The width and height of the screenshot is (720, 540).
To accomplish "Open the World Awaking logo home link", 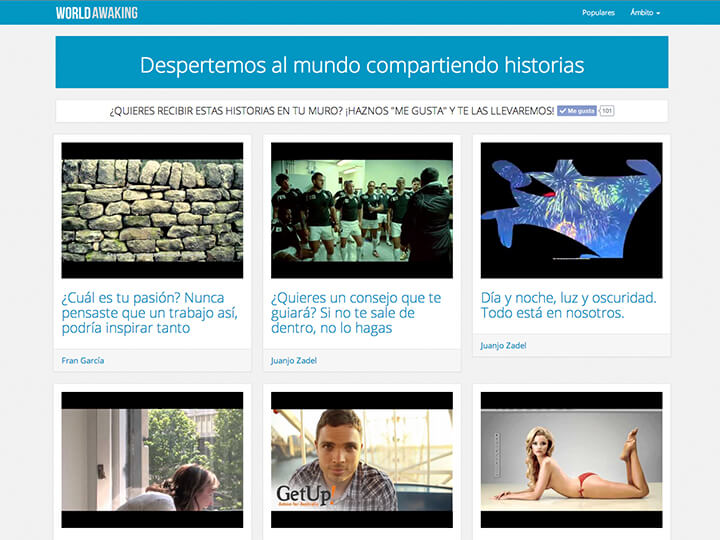I will [97, 13].
